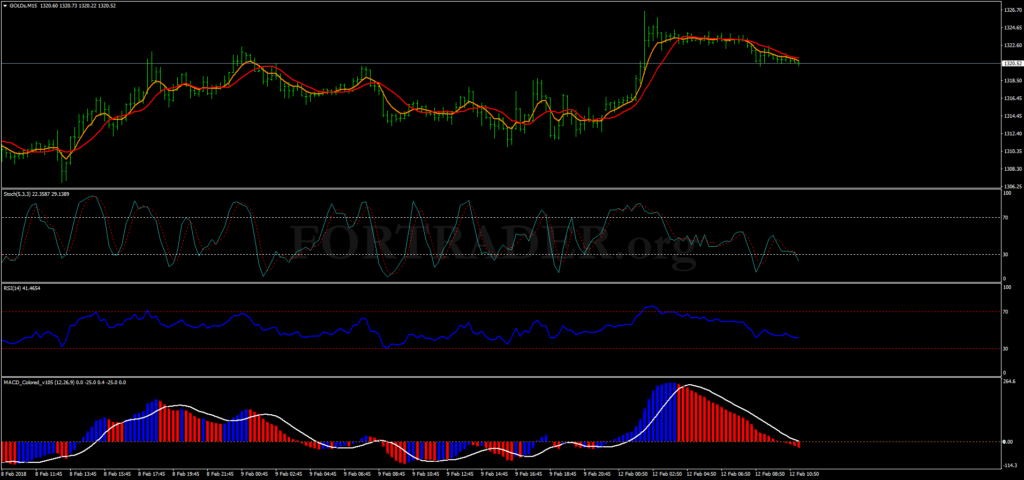This screenshot has width=1024, height=480.
Task: Click the 70 level label in Stoch panel
Action: click(x=1006, y=217)
